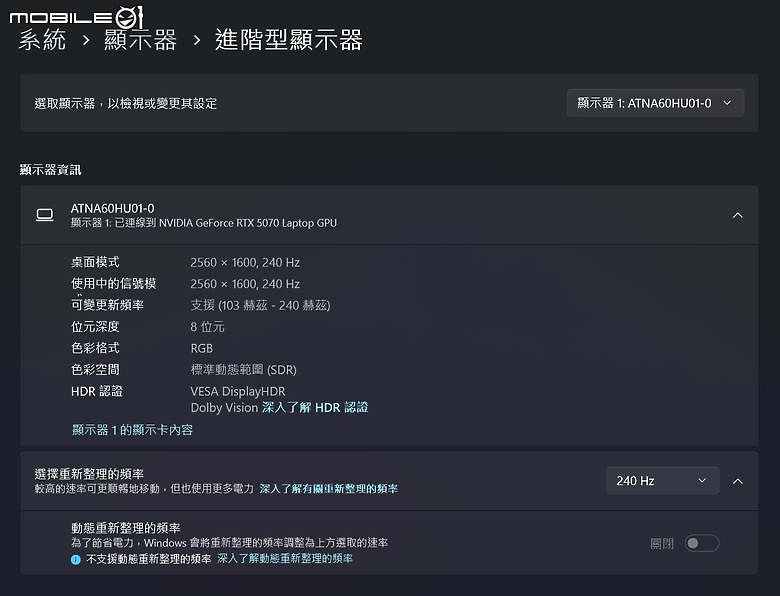
Task: Toggle the 動態重新整理的頻率 switch
Action: (x=702, y=543)
